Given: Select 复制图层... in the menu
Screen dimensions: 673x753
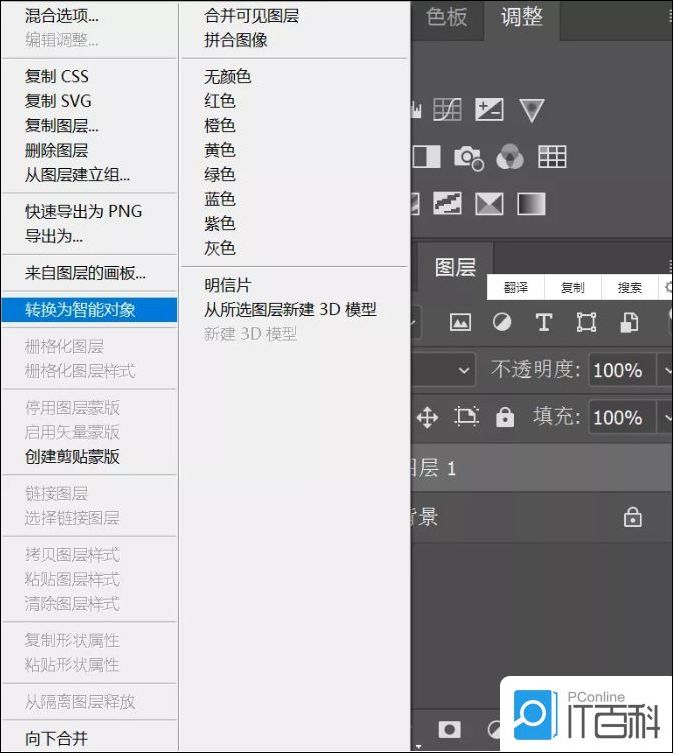Looking at the screenshot, I should click(61, 126).
